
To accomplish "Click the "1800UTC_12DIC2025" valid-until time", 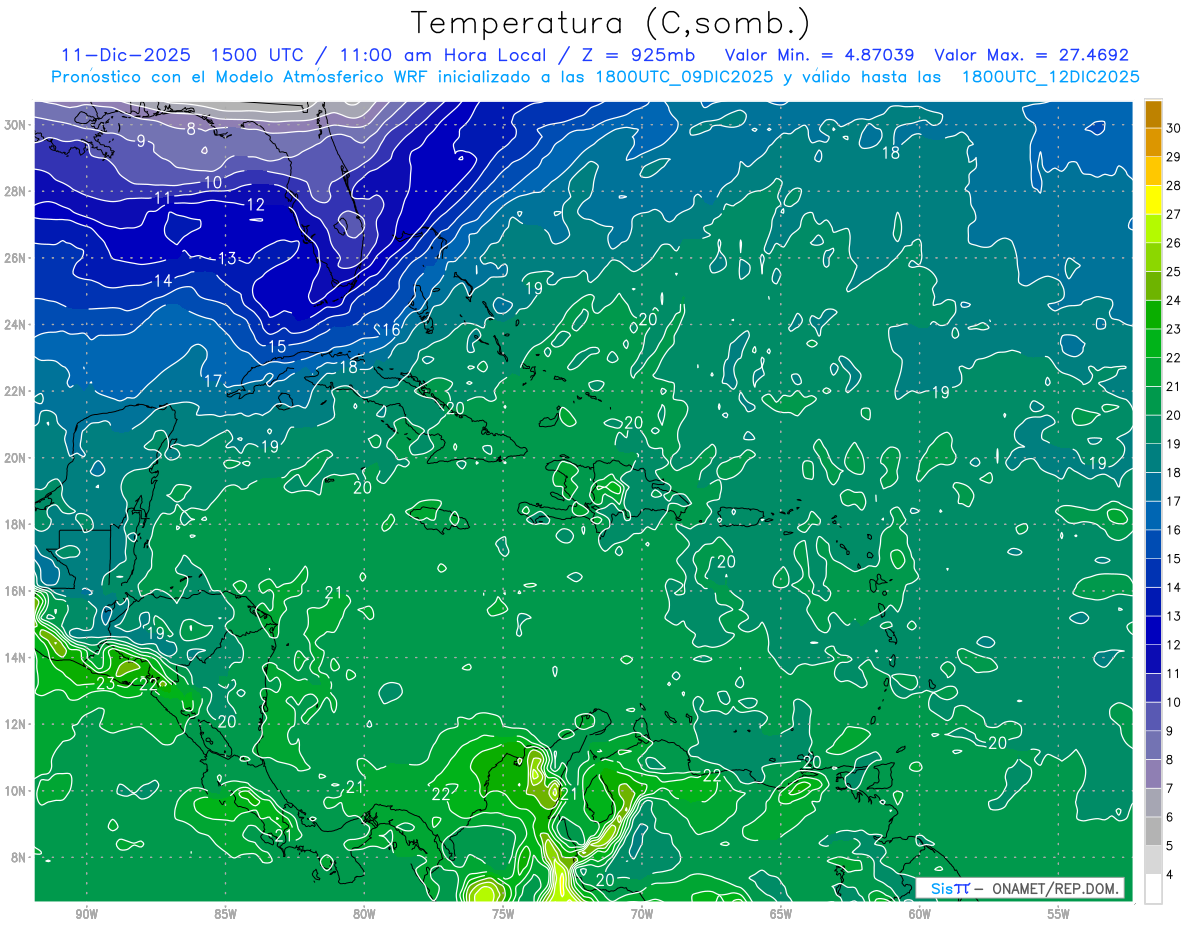I will point(1049,77).
